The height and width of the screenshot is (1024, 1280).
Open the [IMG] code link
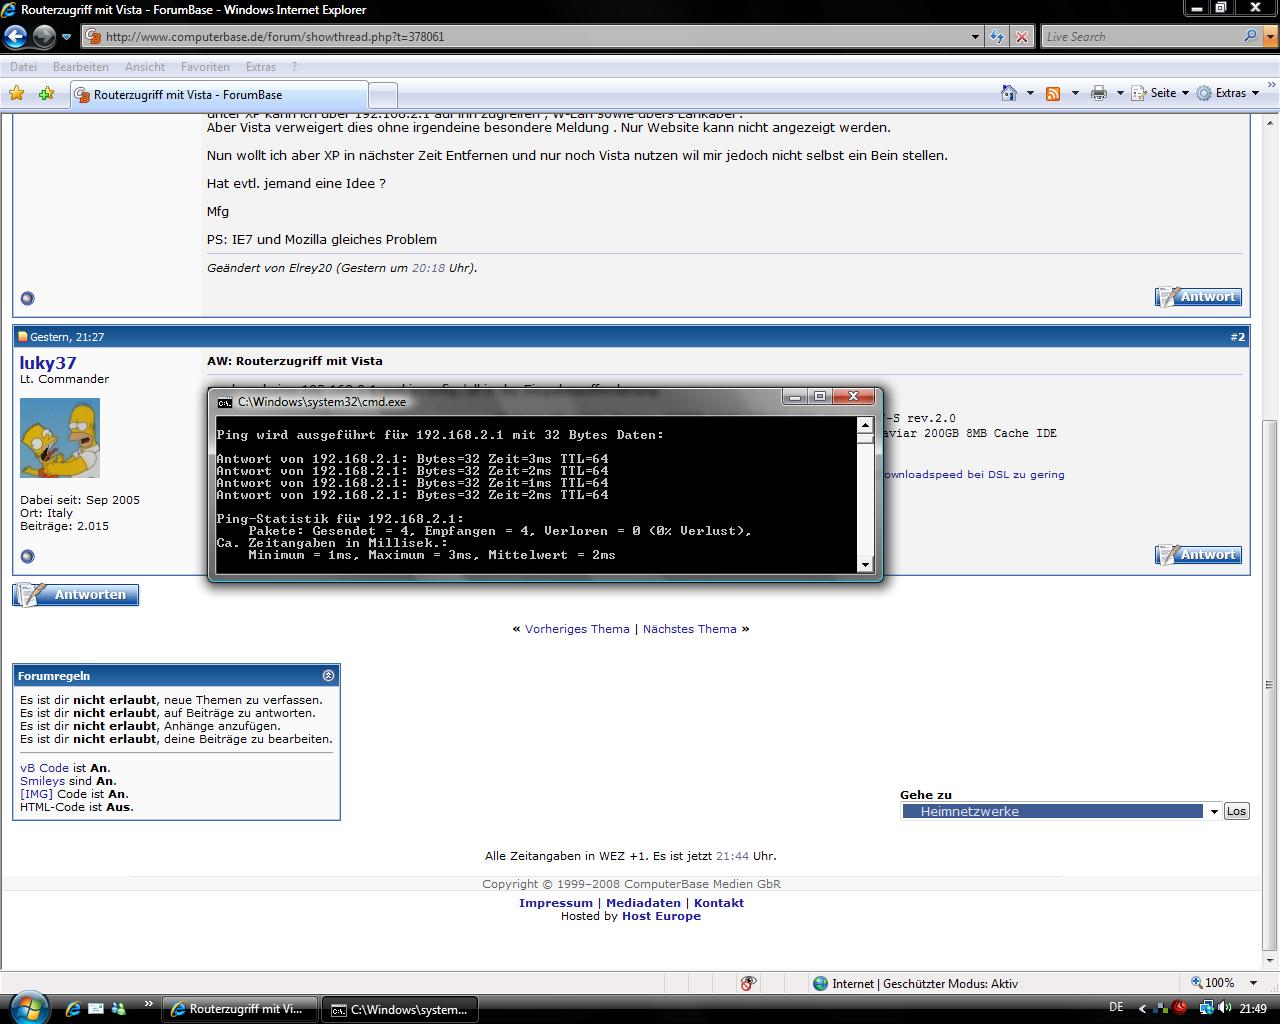(x=36, y=794)
